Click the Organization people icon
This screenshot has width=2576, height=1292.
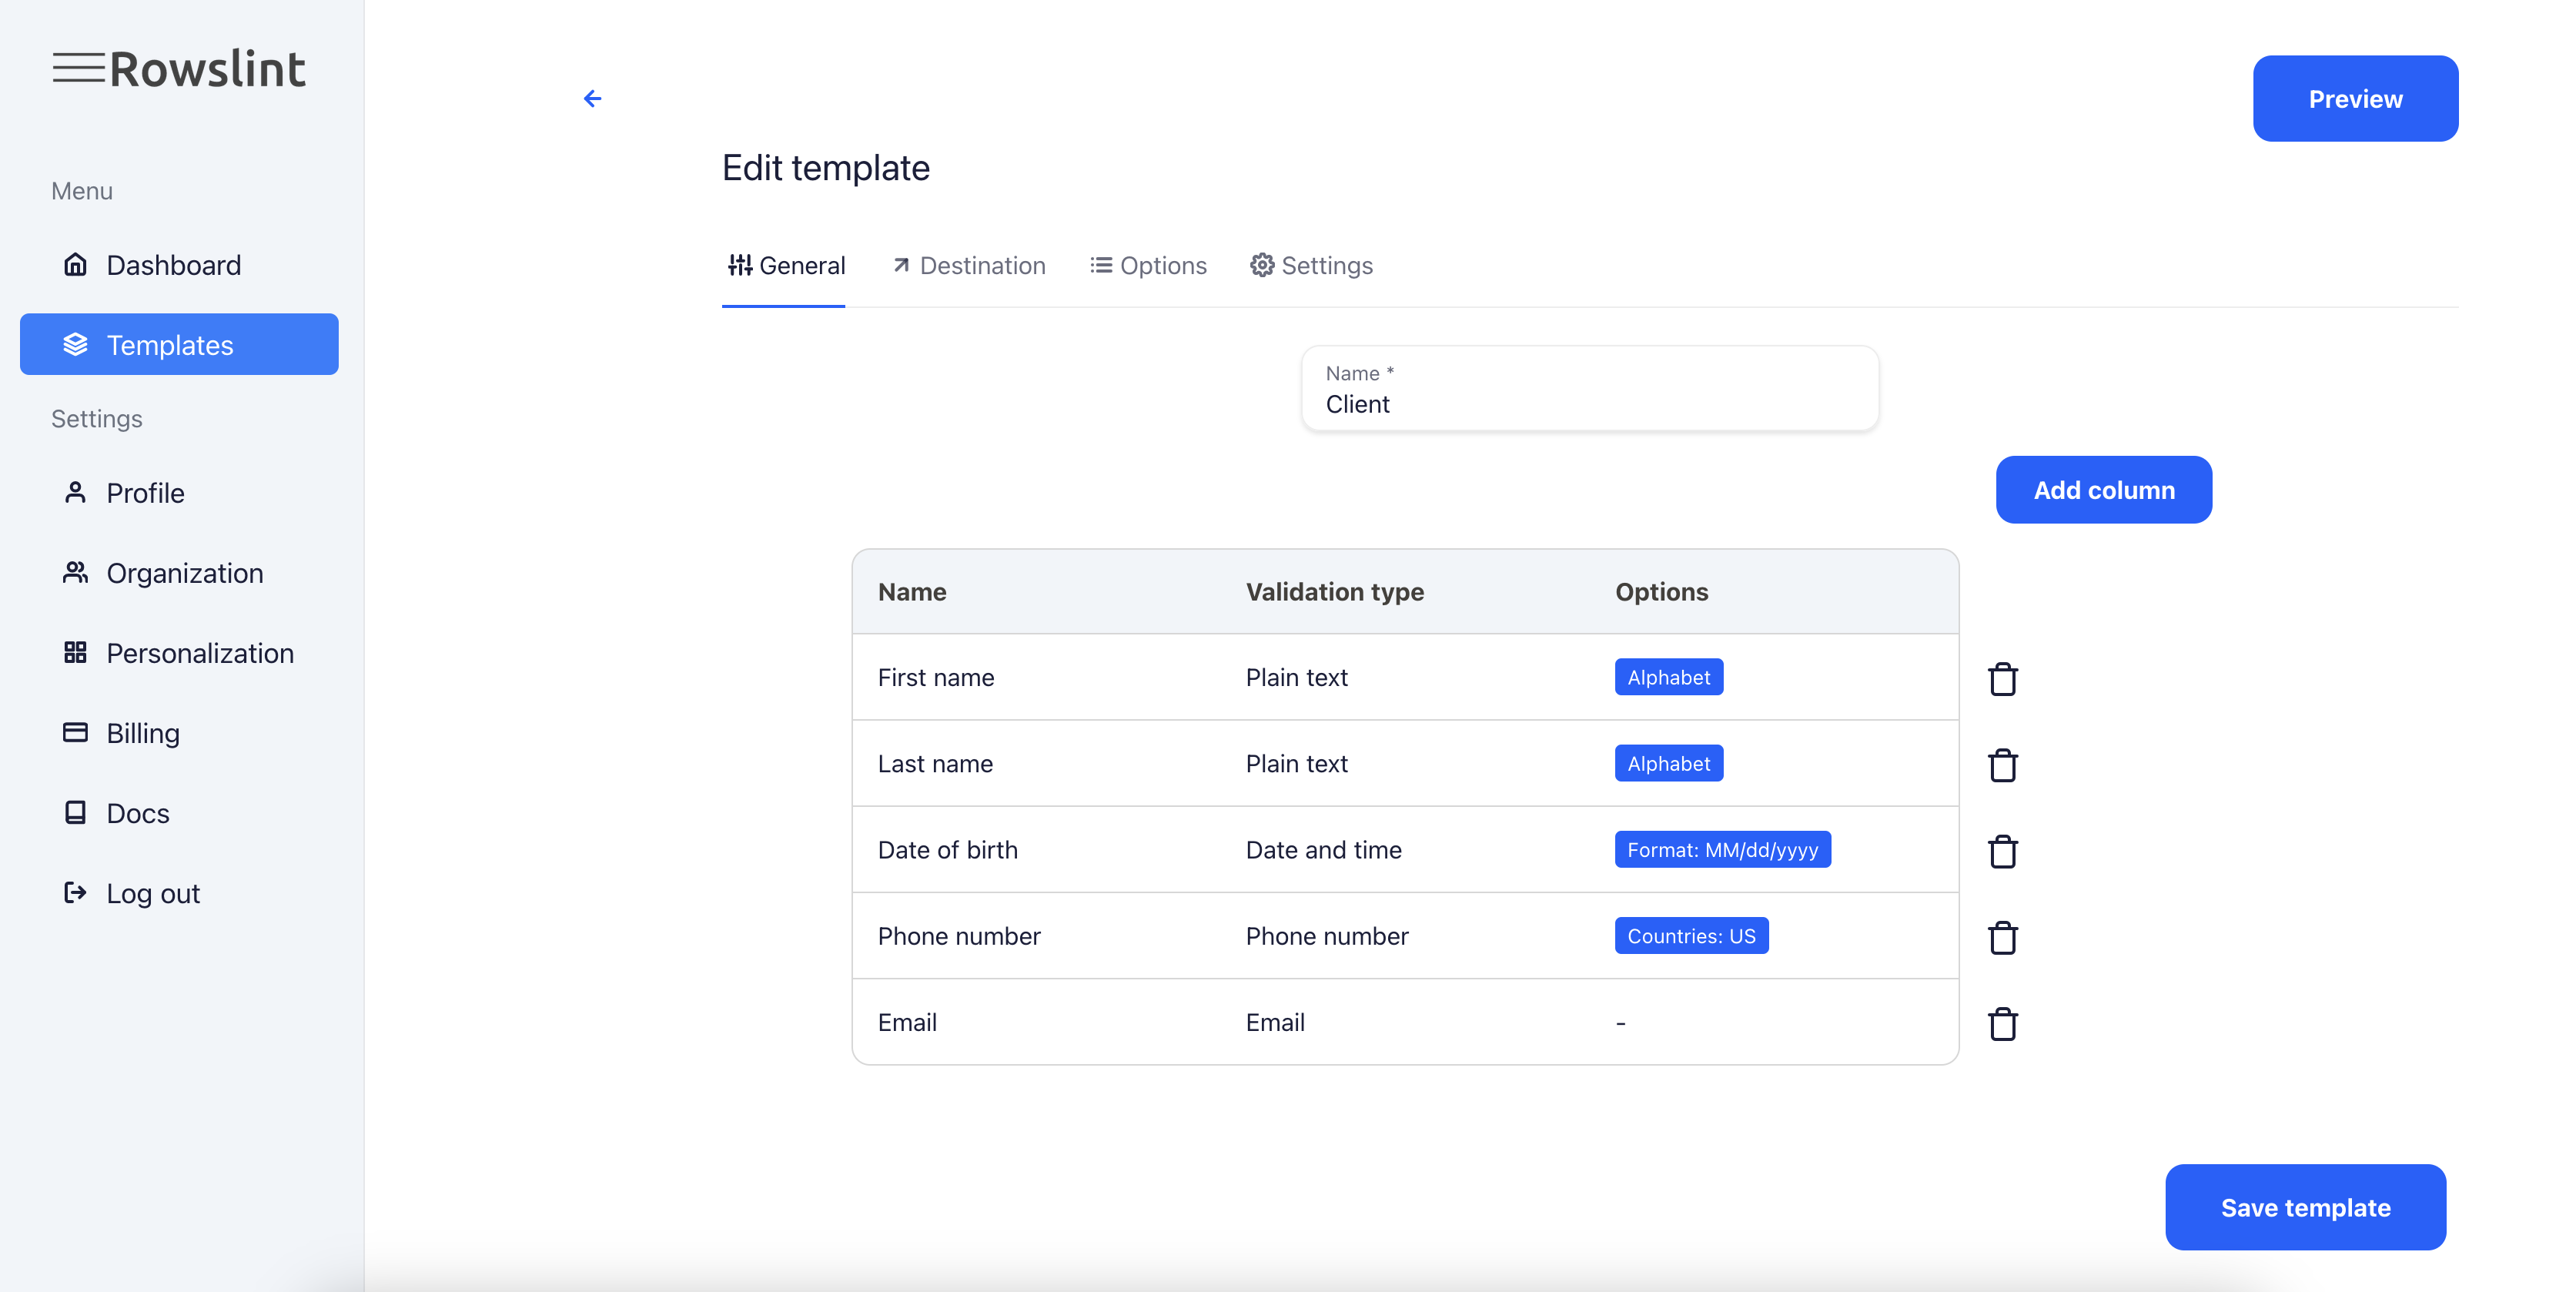point(75,572)
